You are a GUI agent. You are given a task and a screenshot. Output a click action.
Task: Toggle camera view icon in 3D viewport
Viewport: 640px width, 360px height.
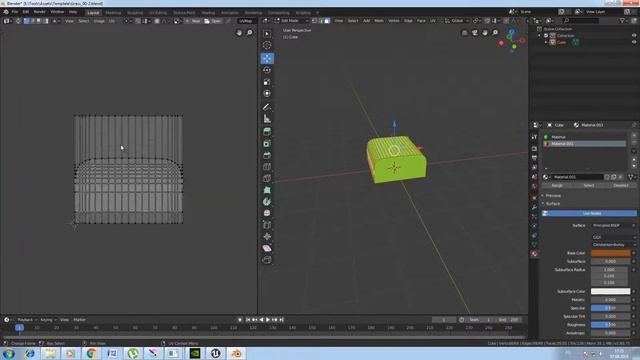click(475, 33)
